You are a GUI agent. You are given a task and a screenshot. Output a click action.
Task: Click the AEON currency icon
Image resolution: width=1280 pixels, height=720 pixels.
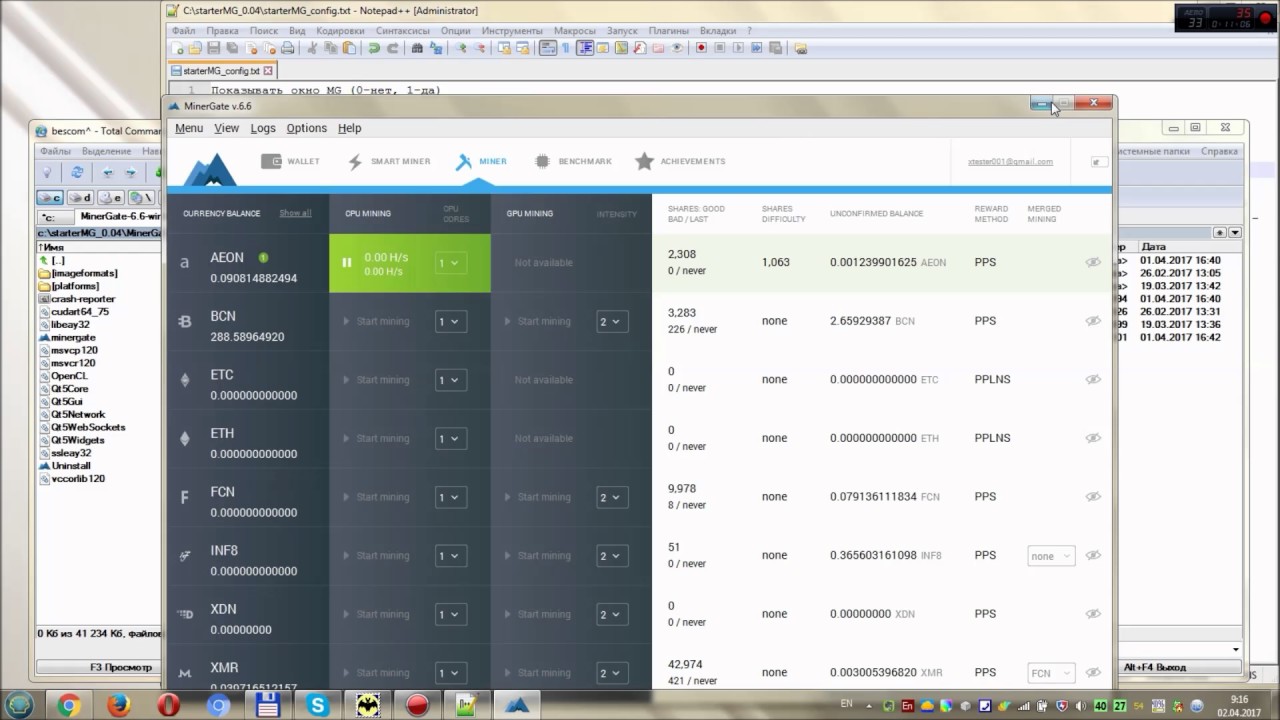(184, 263)
